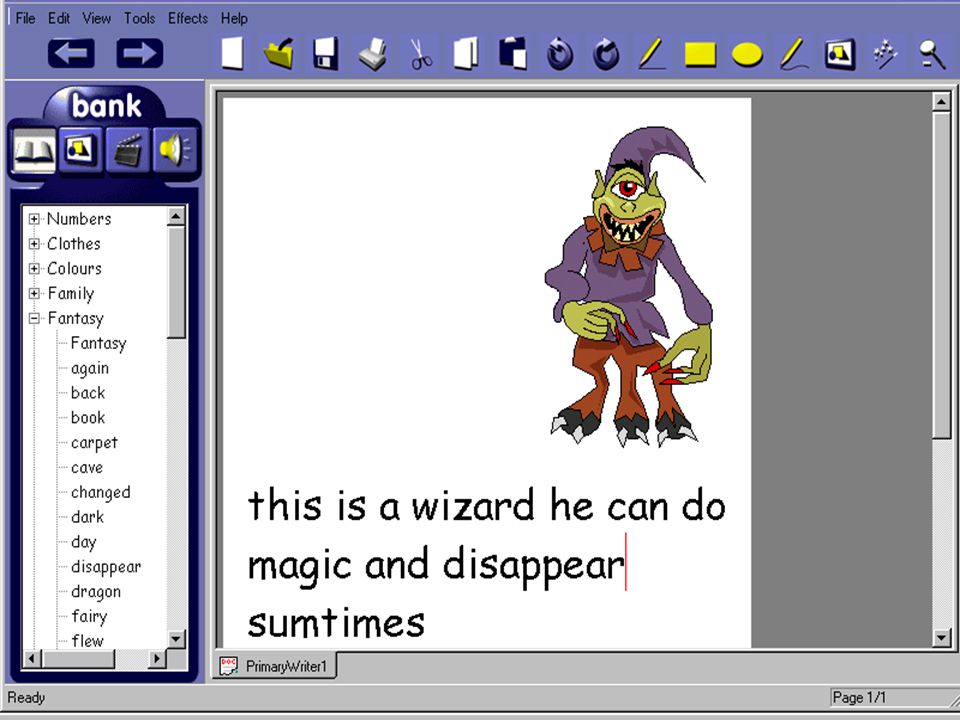Select the Family label in the tree
The height and width of the screenshot is (720, 960).
[x=70, y=294]
